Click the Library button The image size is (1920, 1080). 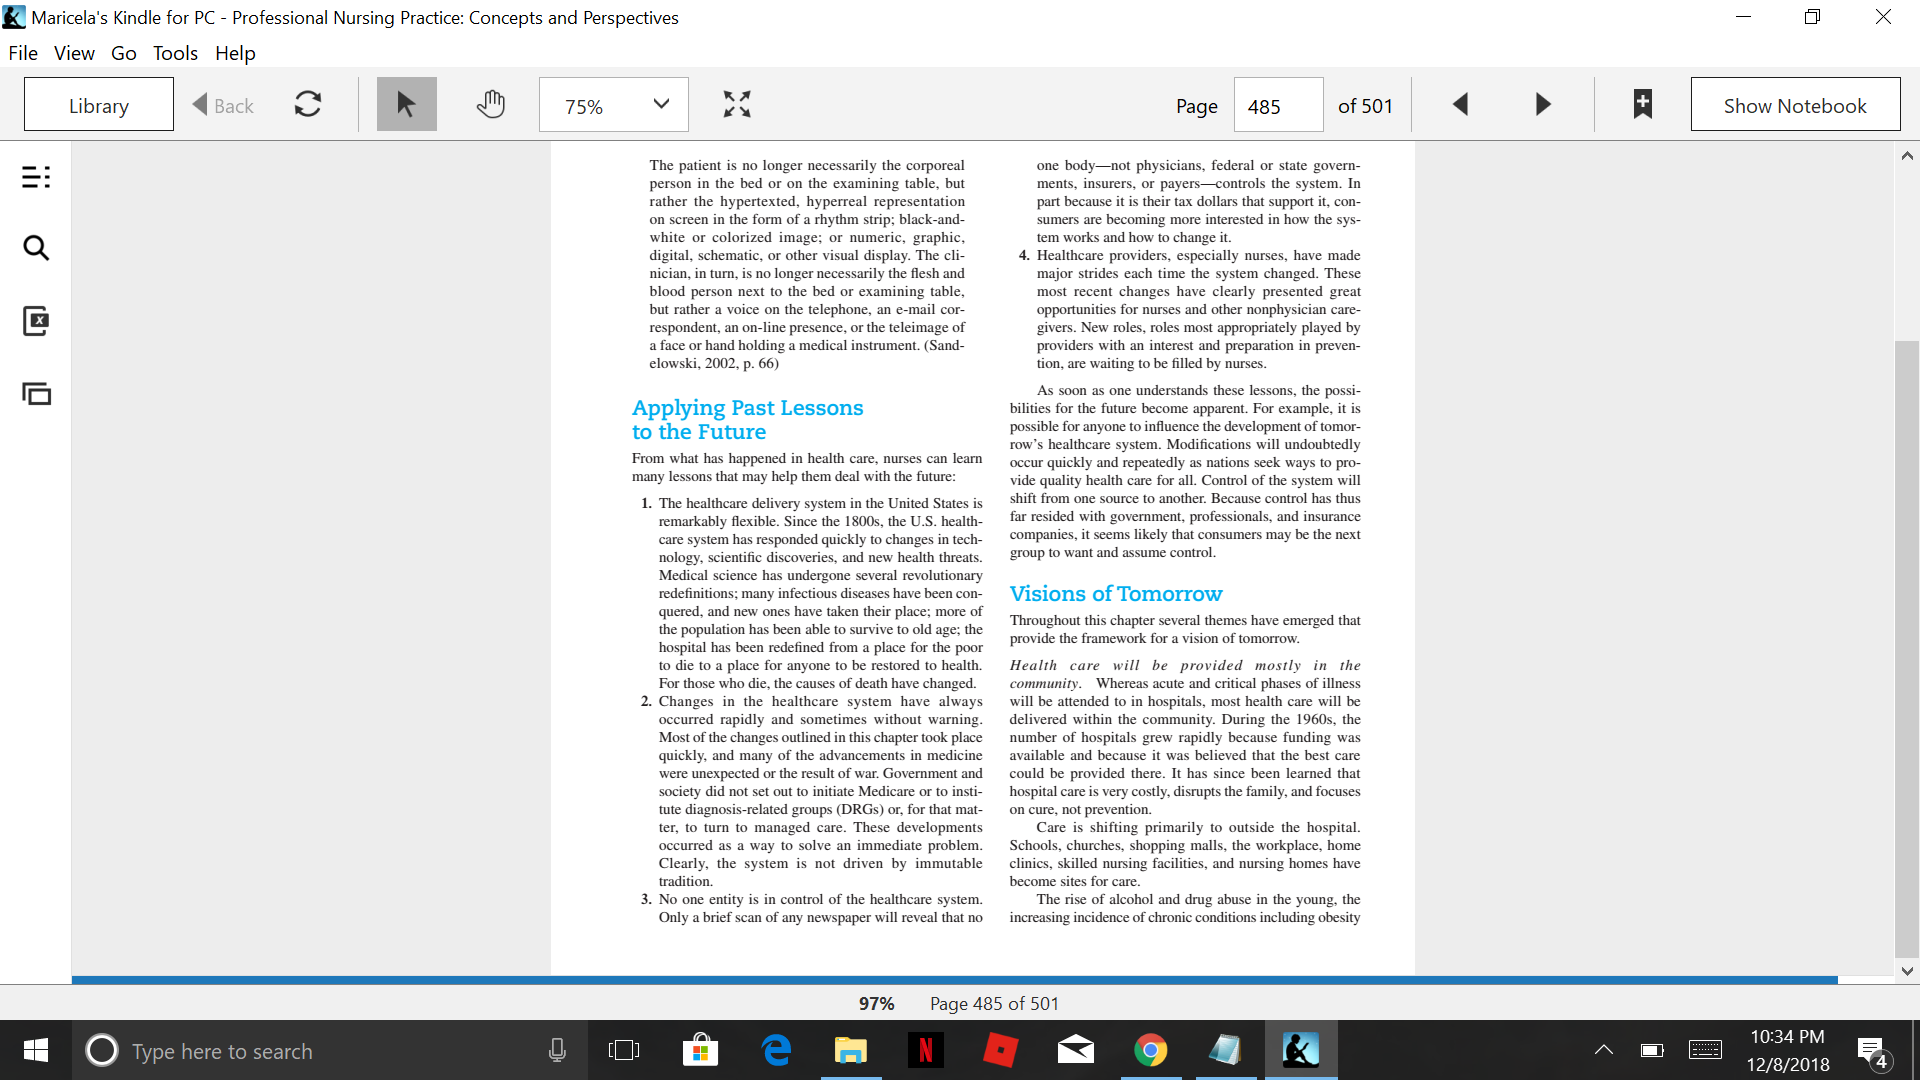99,104
